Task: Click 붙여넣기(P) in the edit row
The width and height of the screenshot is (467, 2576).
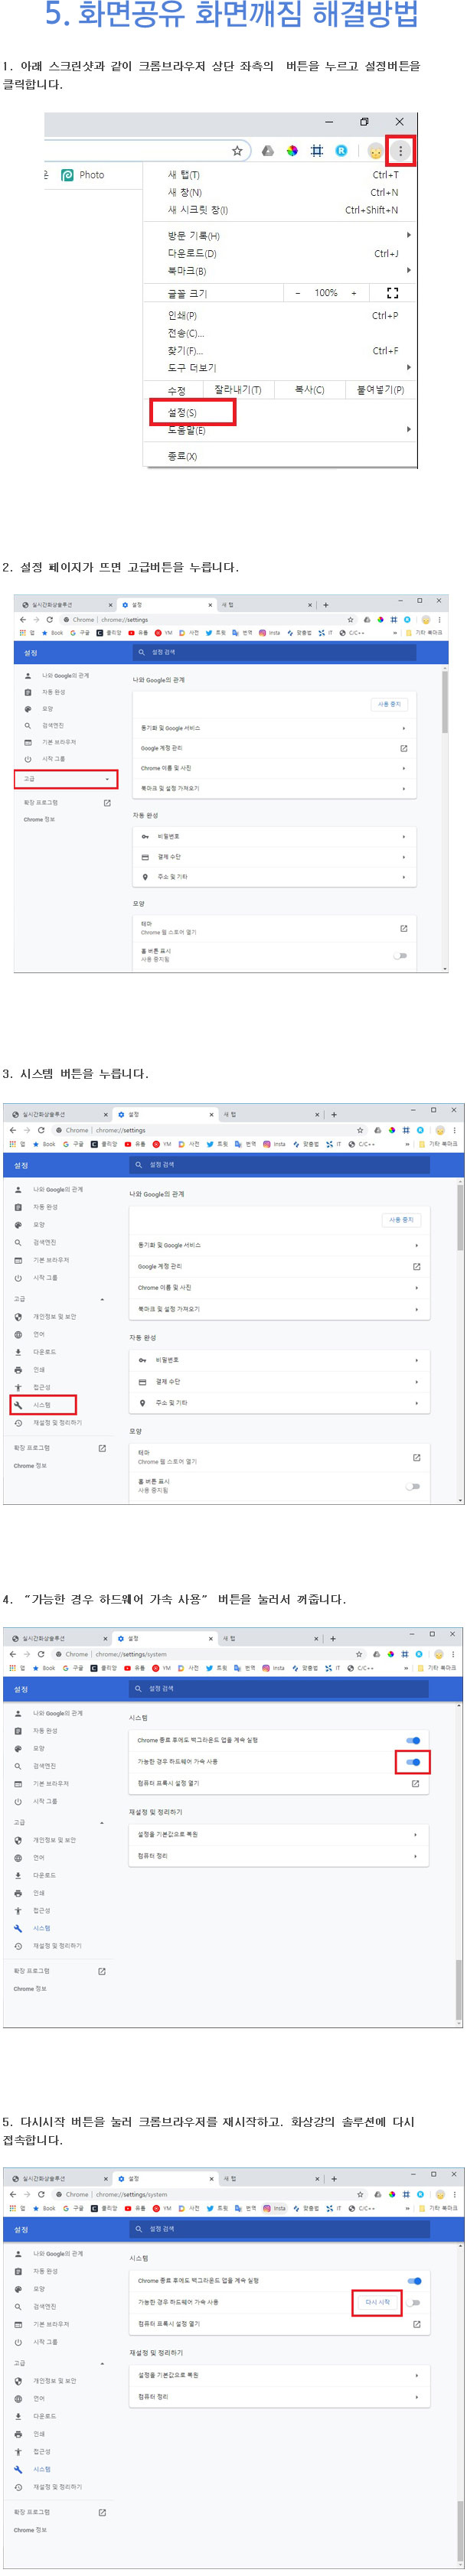Action: 381,390
